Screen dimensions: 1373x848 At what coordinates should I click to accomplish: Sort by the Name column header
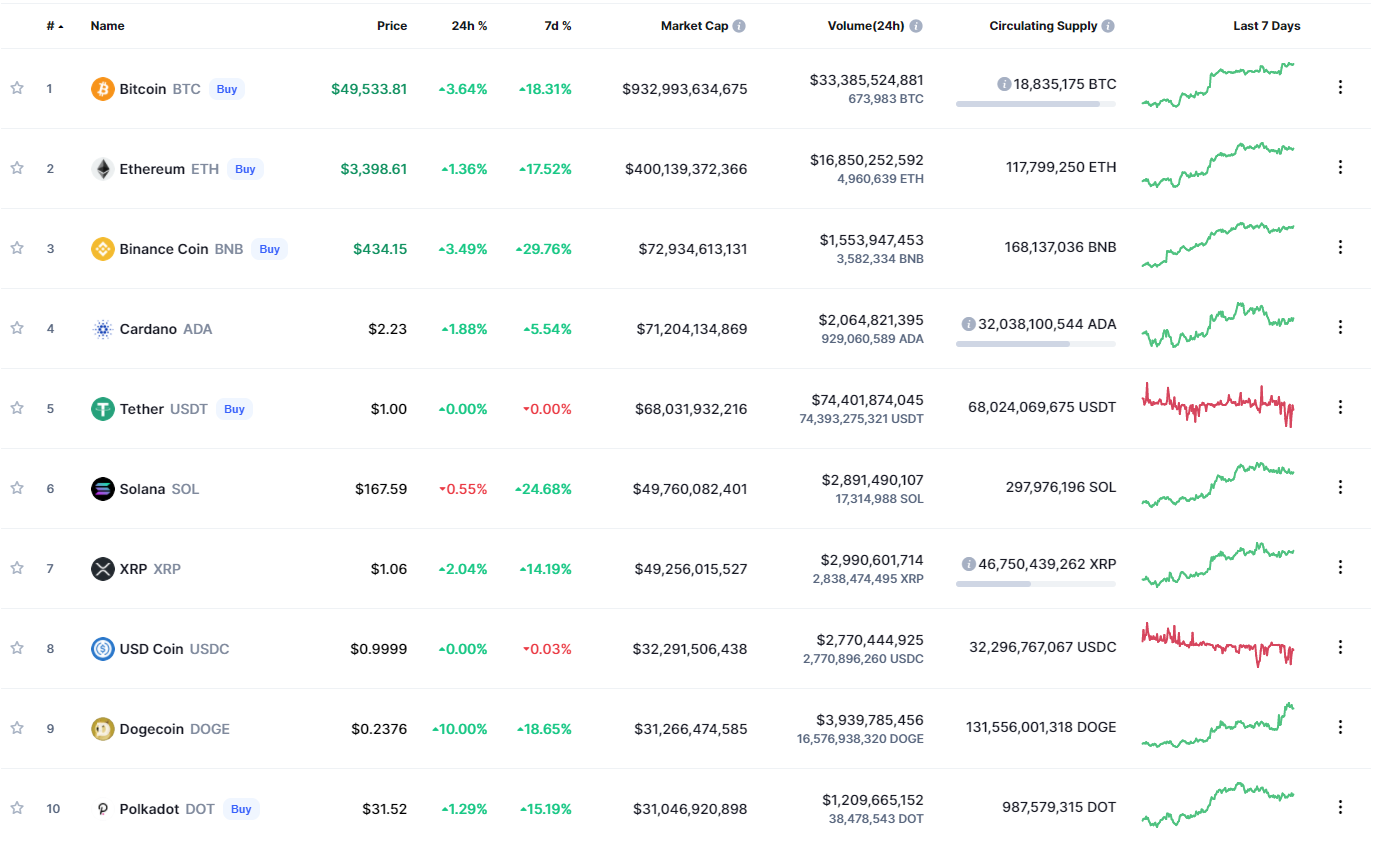click(x=107, y=26)
